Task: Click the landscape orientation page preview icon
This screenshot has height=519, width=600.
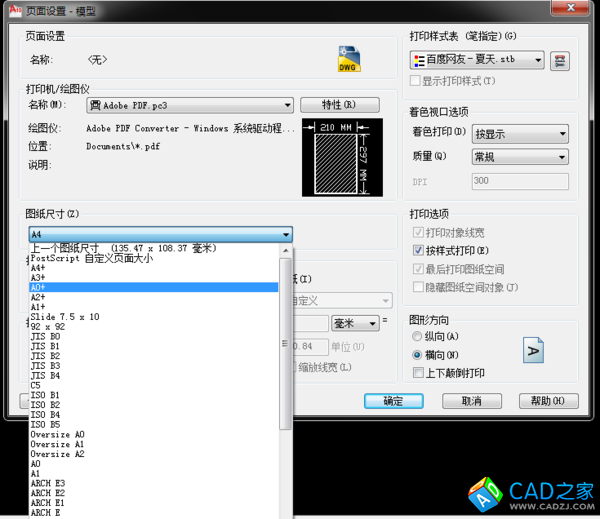Action: pyautogui.click(x=534, y=350)
